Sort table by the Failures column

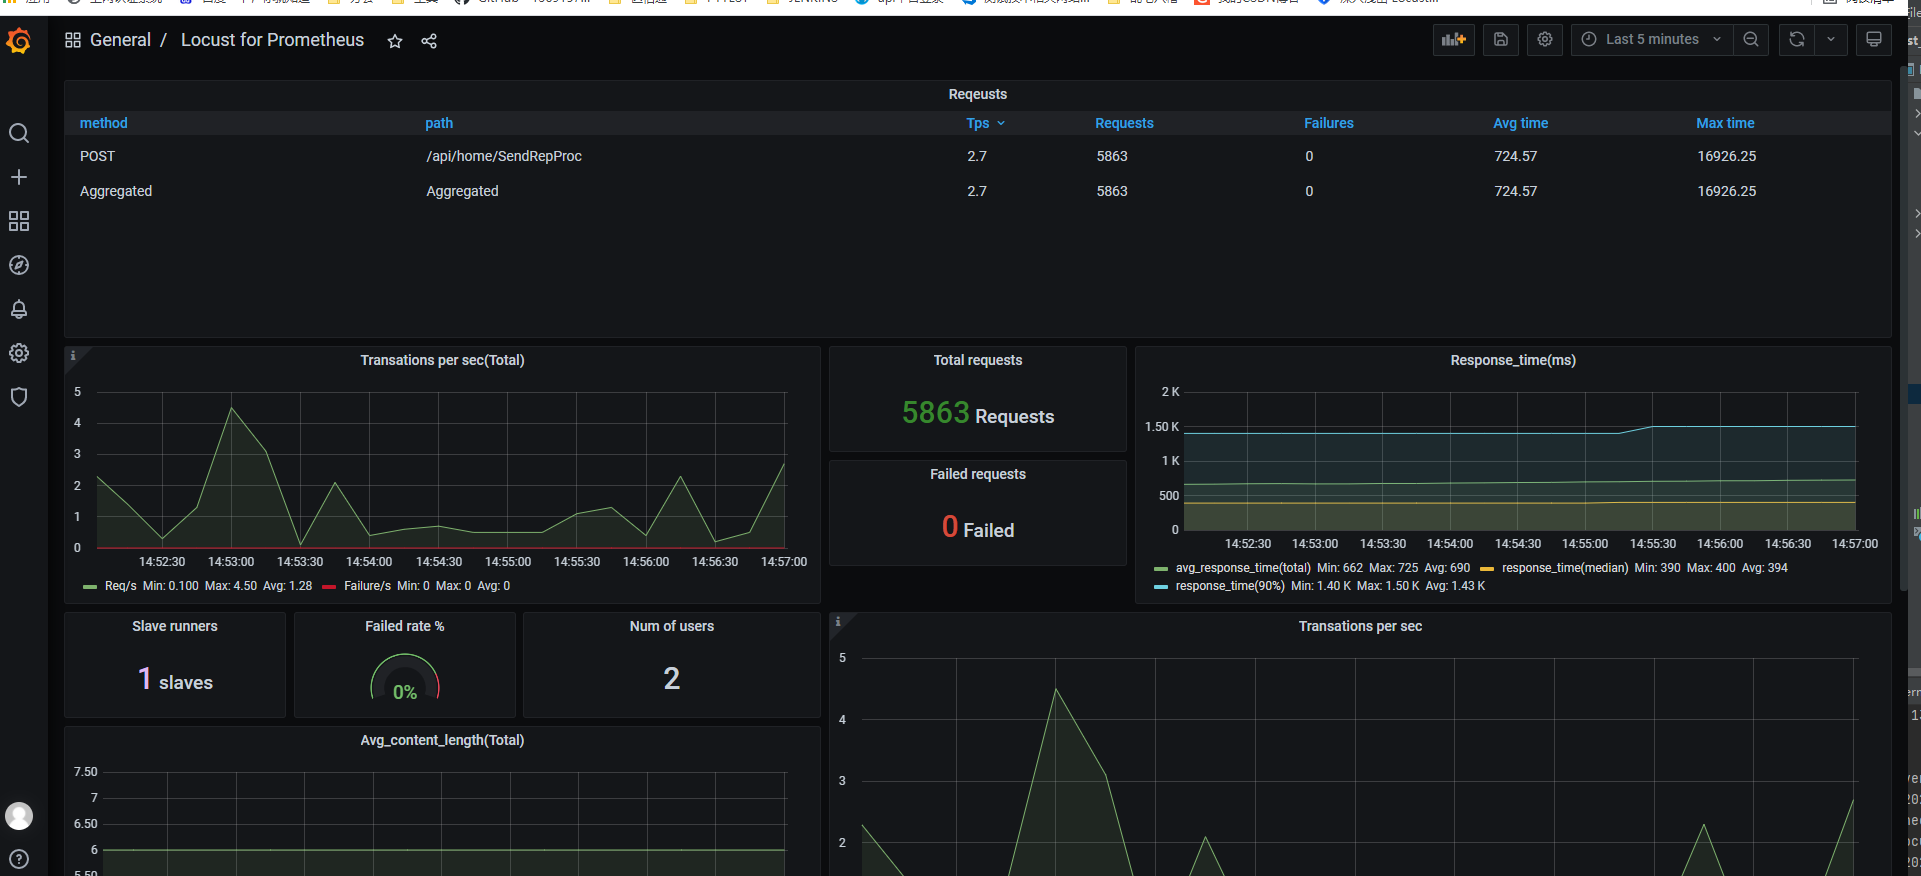1328,123
